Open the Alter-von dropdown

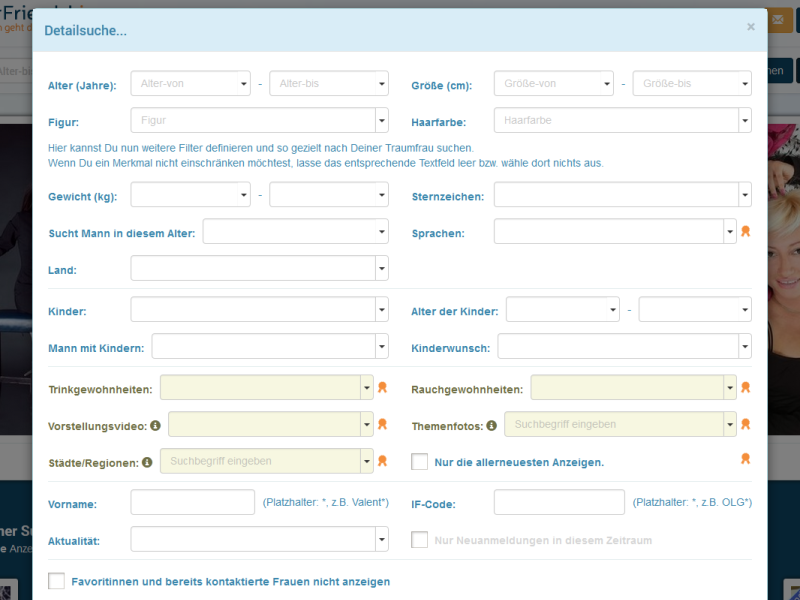[190, 84]
